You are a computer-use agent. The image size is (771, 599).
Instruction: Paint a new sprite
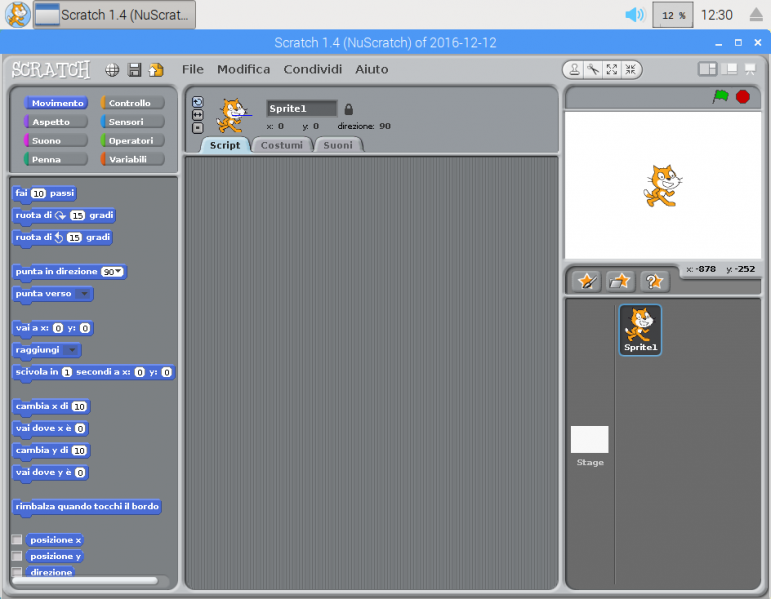coord(587,282)
